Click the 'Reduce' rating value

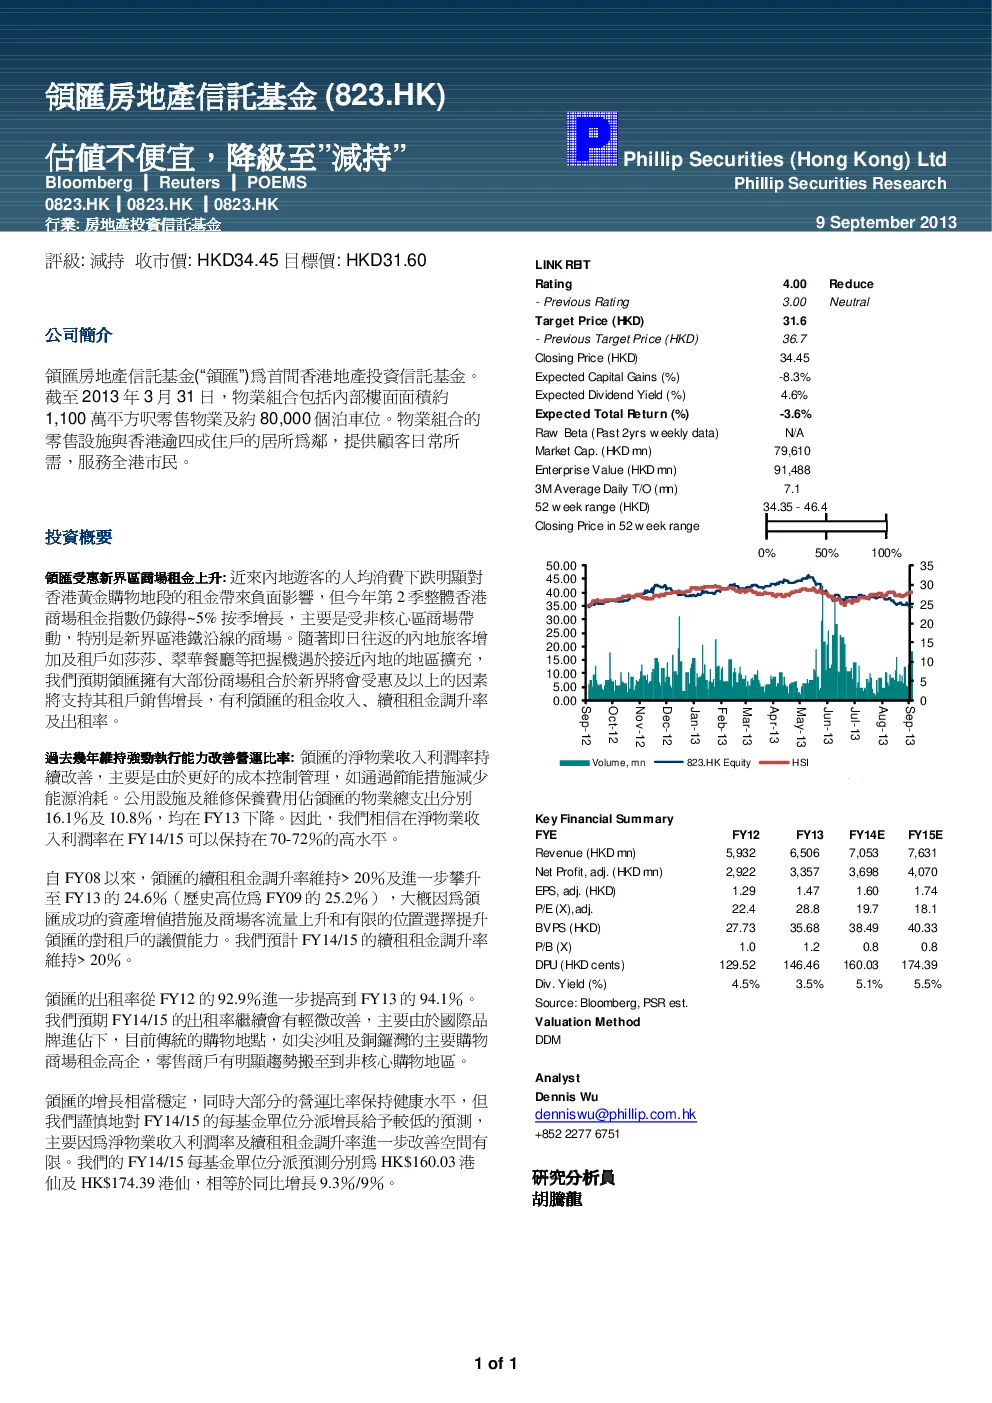851,284
